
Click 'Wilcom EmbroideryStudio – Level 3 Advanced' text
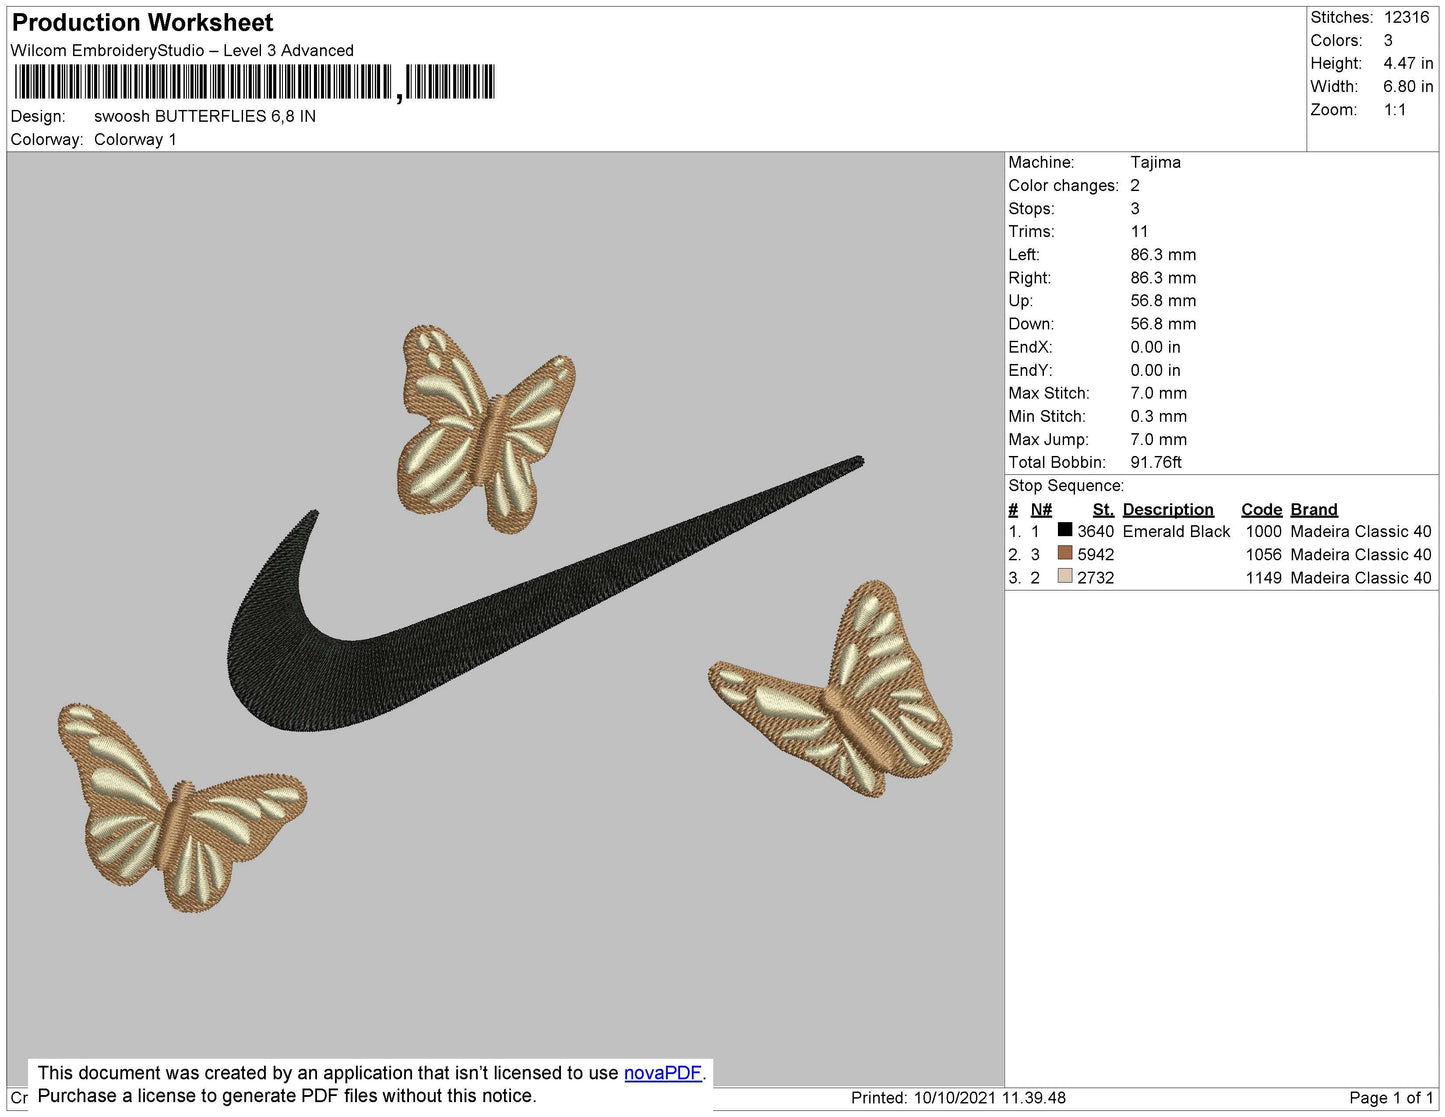[182, 50]
